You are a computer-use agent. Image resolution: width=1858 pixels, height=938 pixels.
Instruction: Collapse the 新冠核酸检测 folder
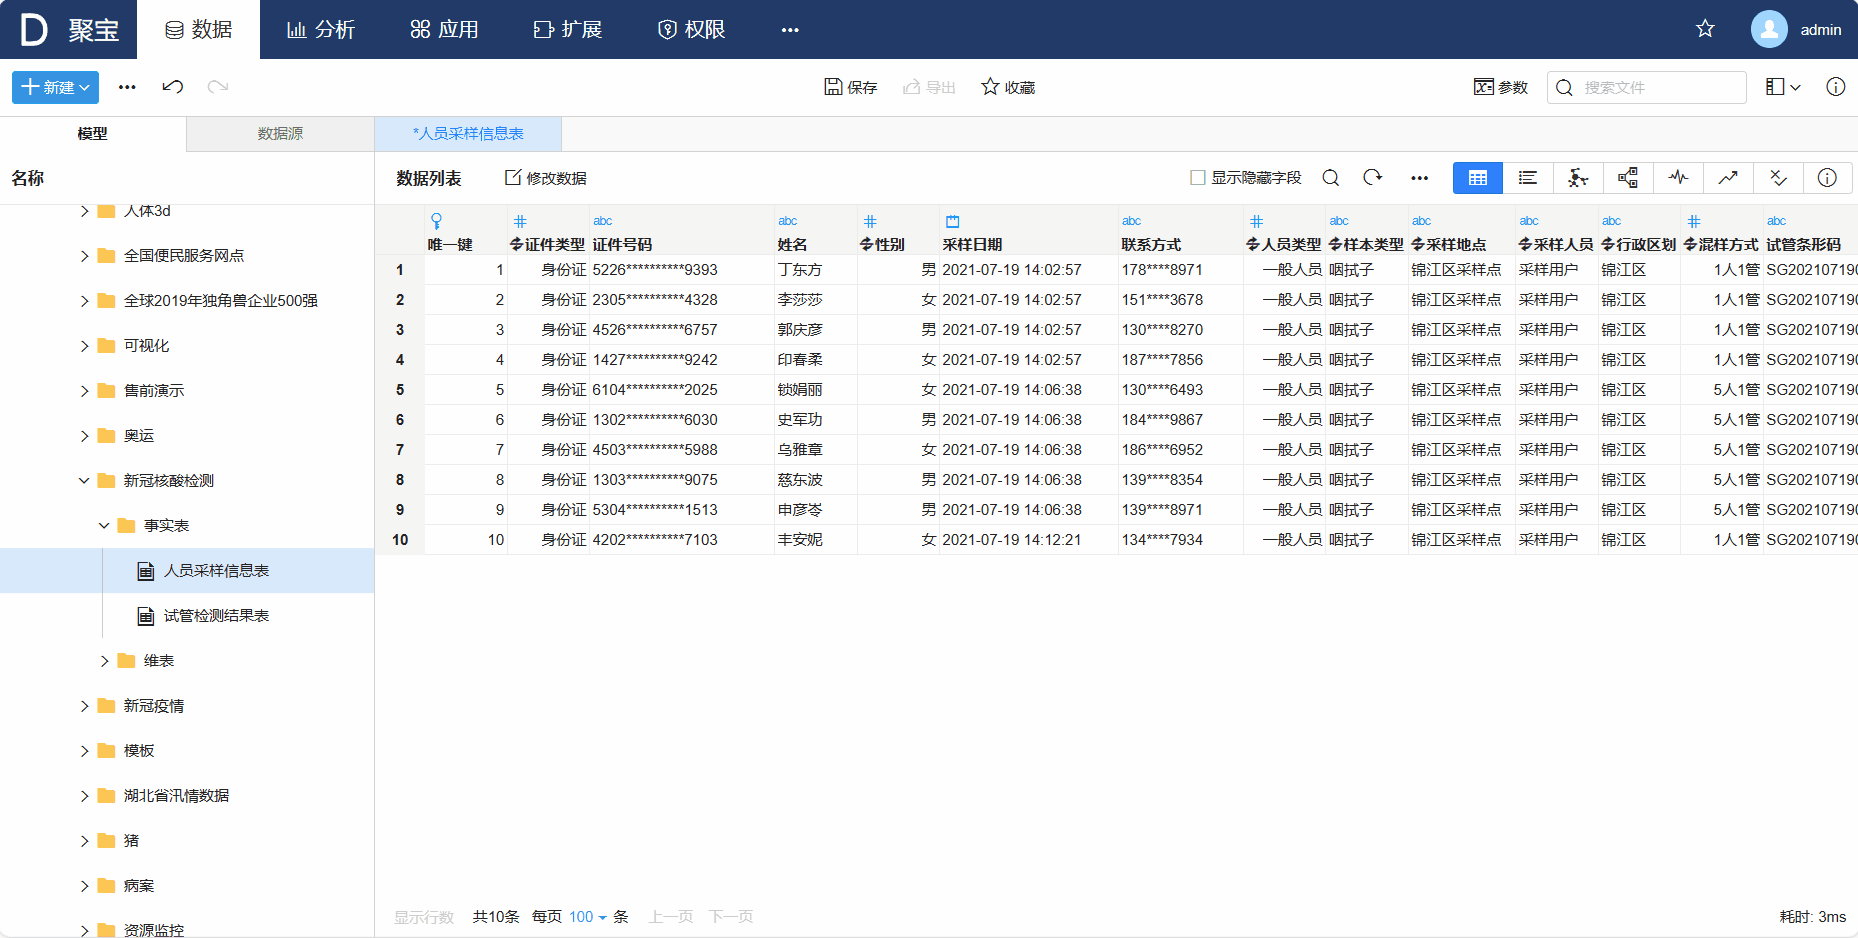(x=84, y=481)
